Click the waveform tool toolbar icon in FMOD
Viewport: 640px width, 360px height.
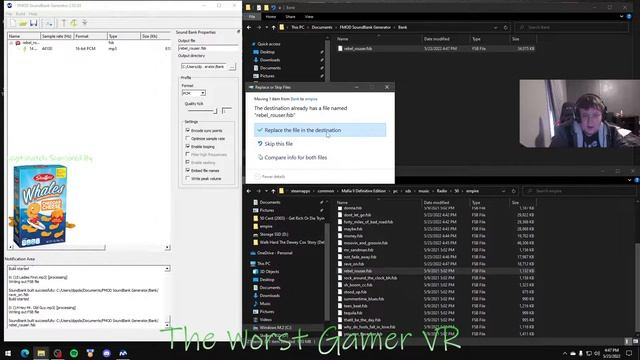click(49, 23)
